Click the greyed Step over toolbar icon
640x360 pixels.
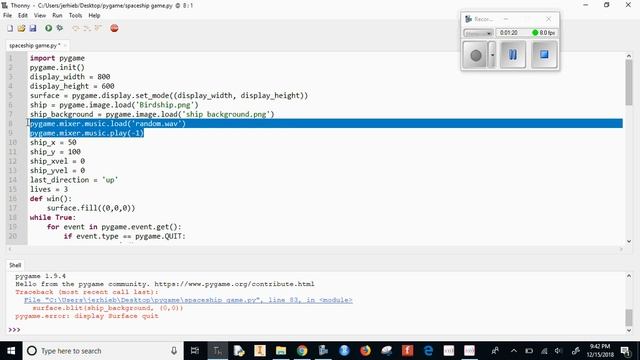[76, 28]
